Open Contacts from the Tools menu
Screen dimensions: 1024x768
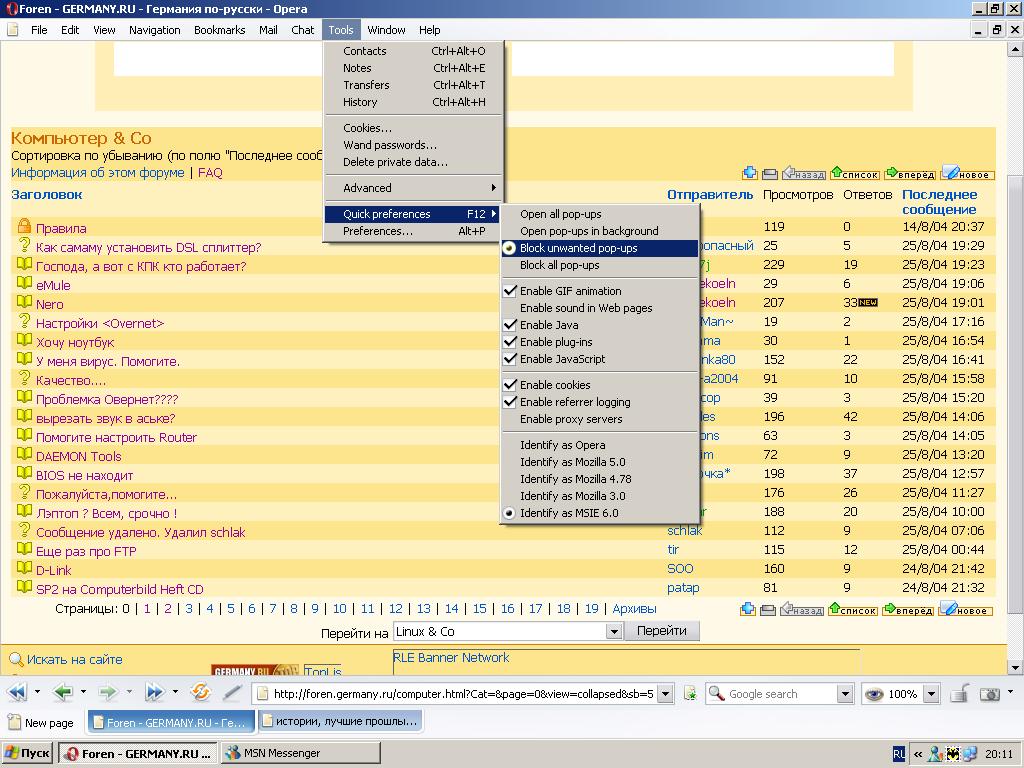pyautogui.click(x=413, y=51)
